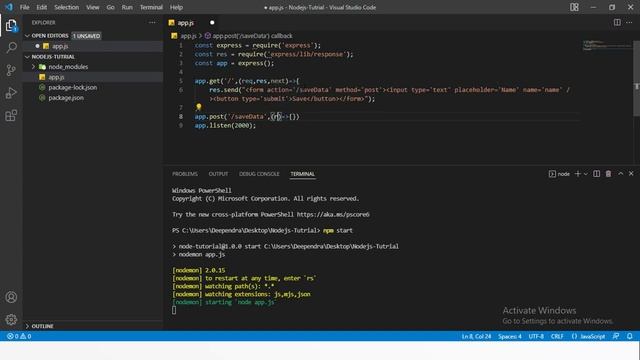Image resolution: width=640 pixels, height=360 pixels.
Task: Switch to the Debug Console tab
Action: [x=259, y=174]
